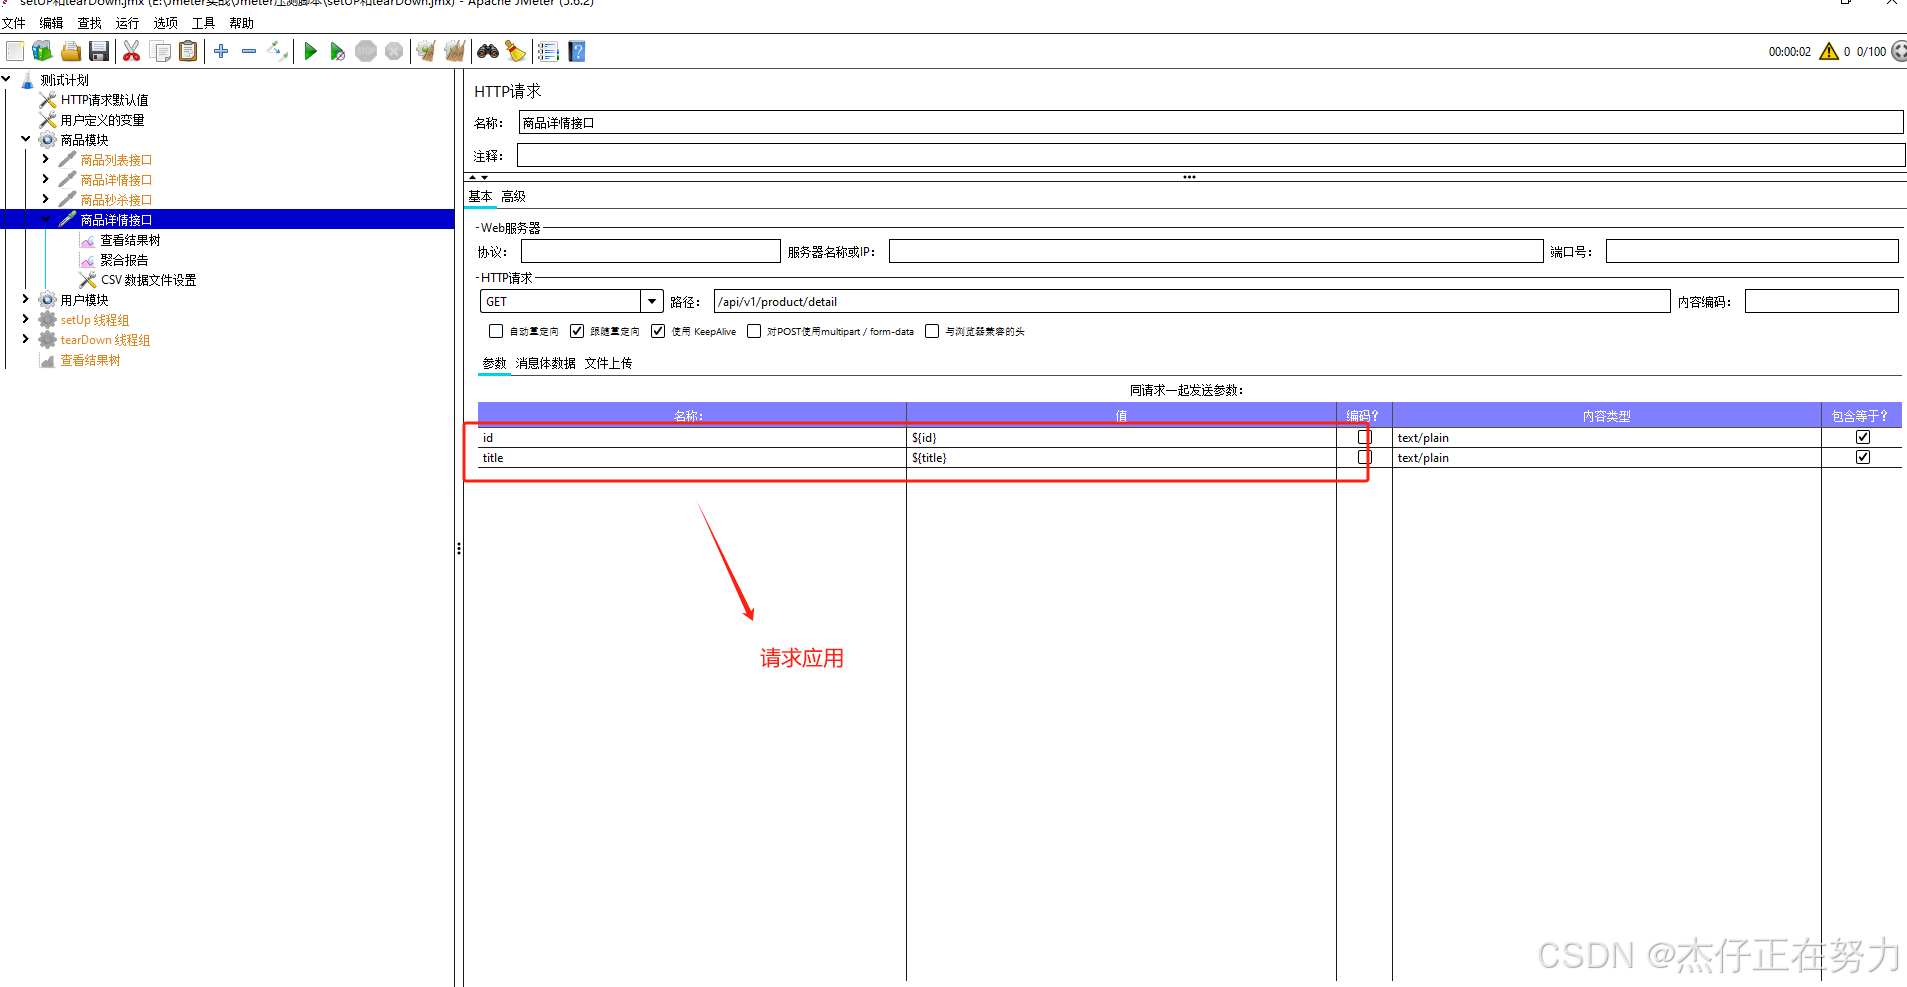Click the 服务器名称或IP input field
The image size is (1907, 987).
pos(1215,251)
